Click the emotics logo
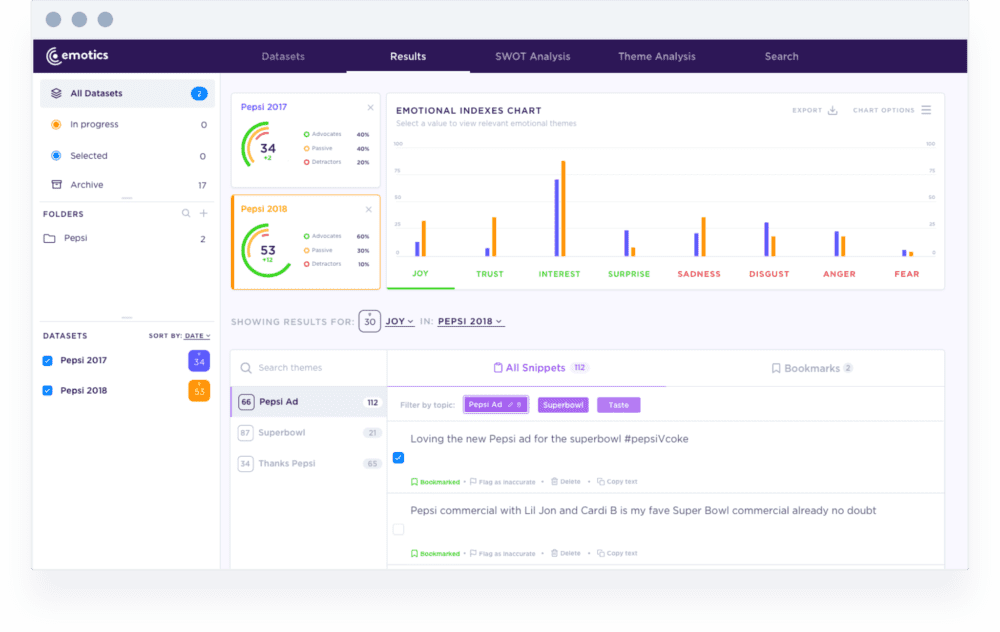 (x=77, y=55)
